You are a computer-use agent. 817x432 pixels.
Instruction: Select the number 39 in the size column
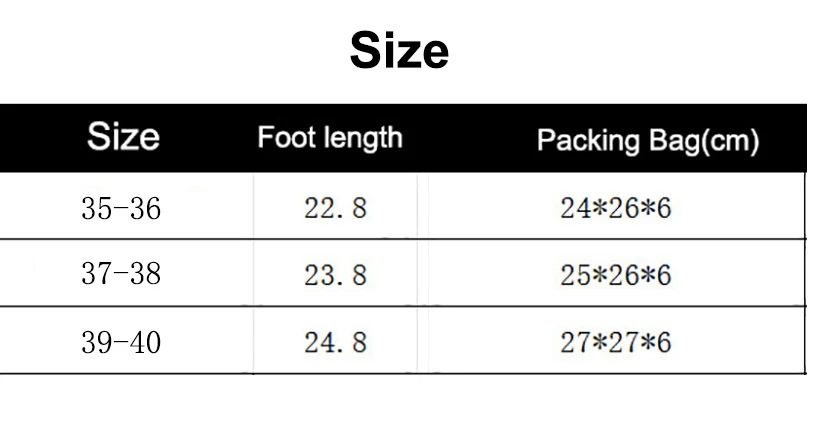tap(97, 342)
